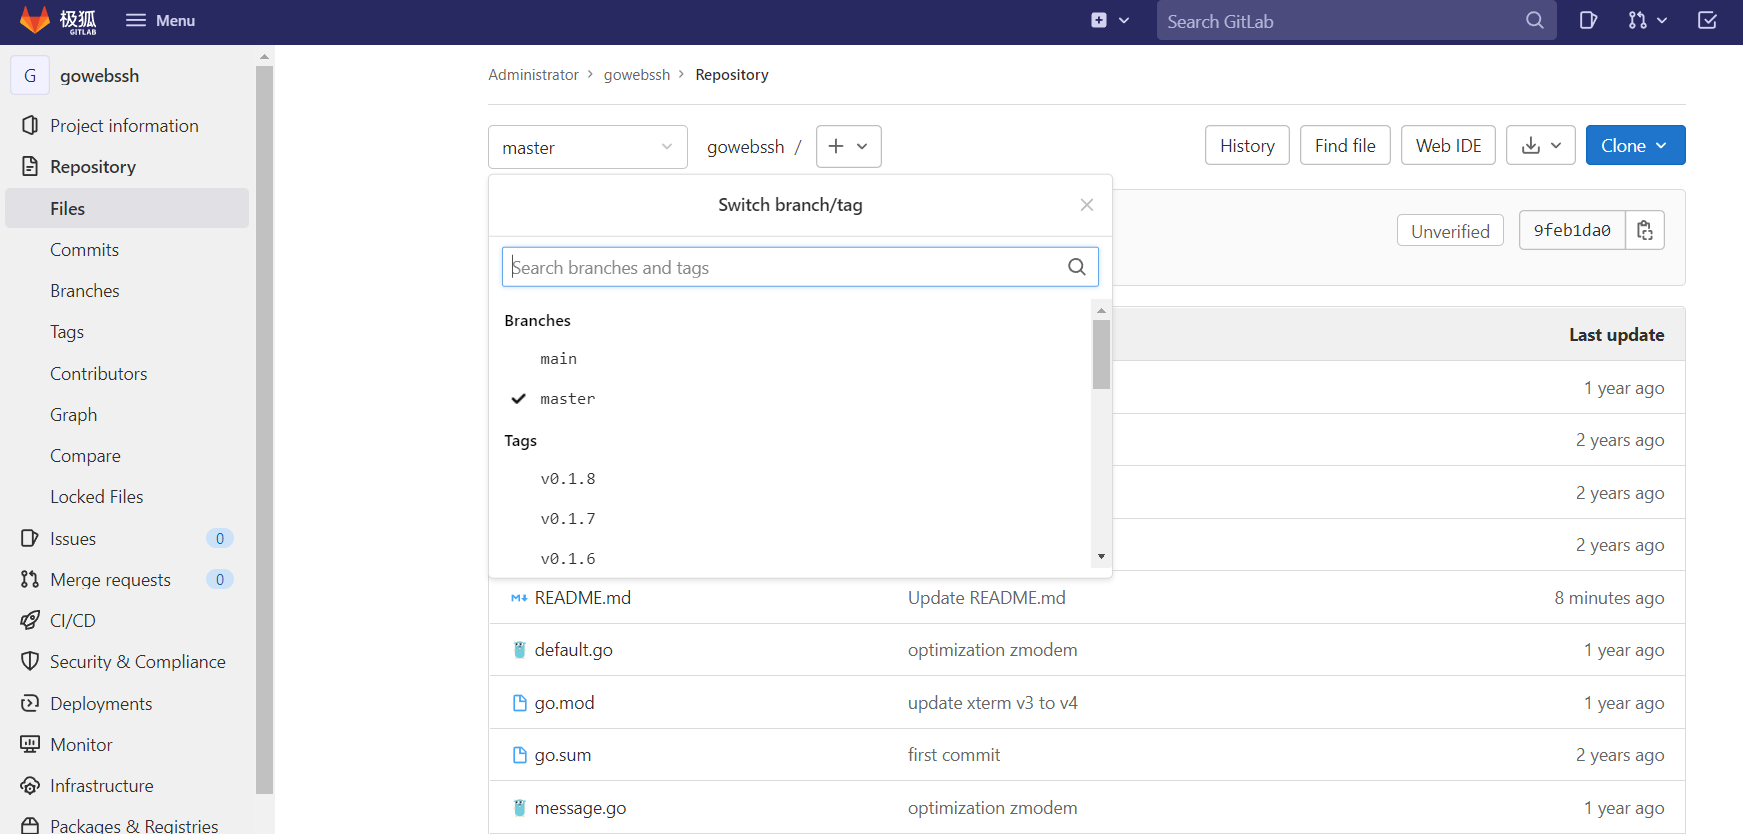Click the Issues count badge 0

coord(220,538)
